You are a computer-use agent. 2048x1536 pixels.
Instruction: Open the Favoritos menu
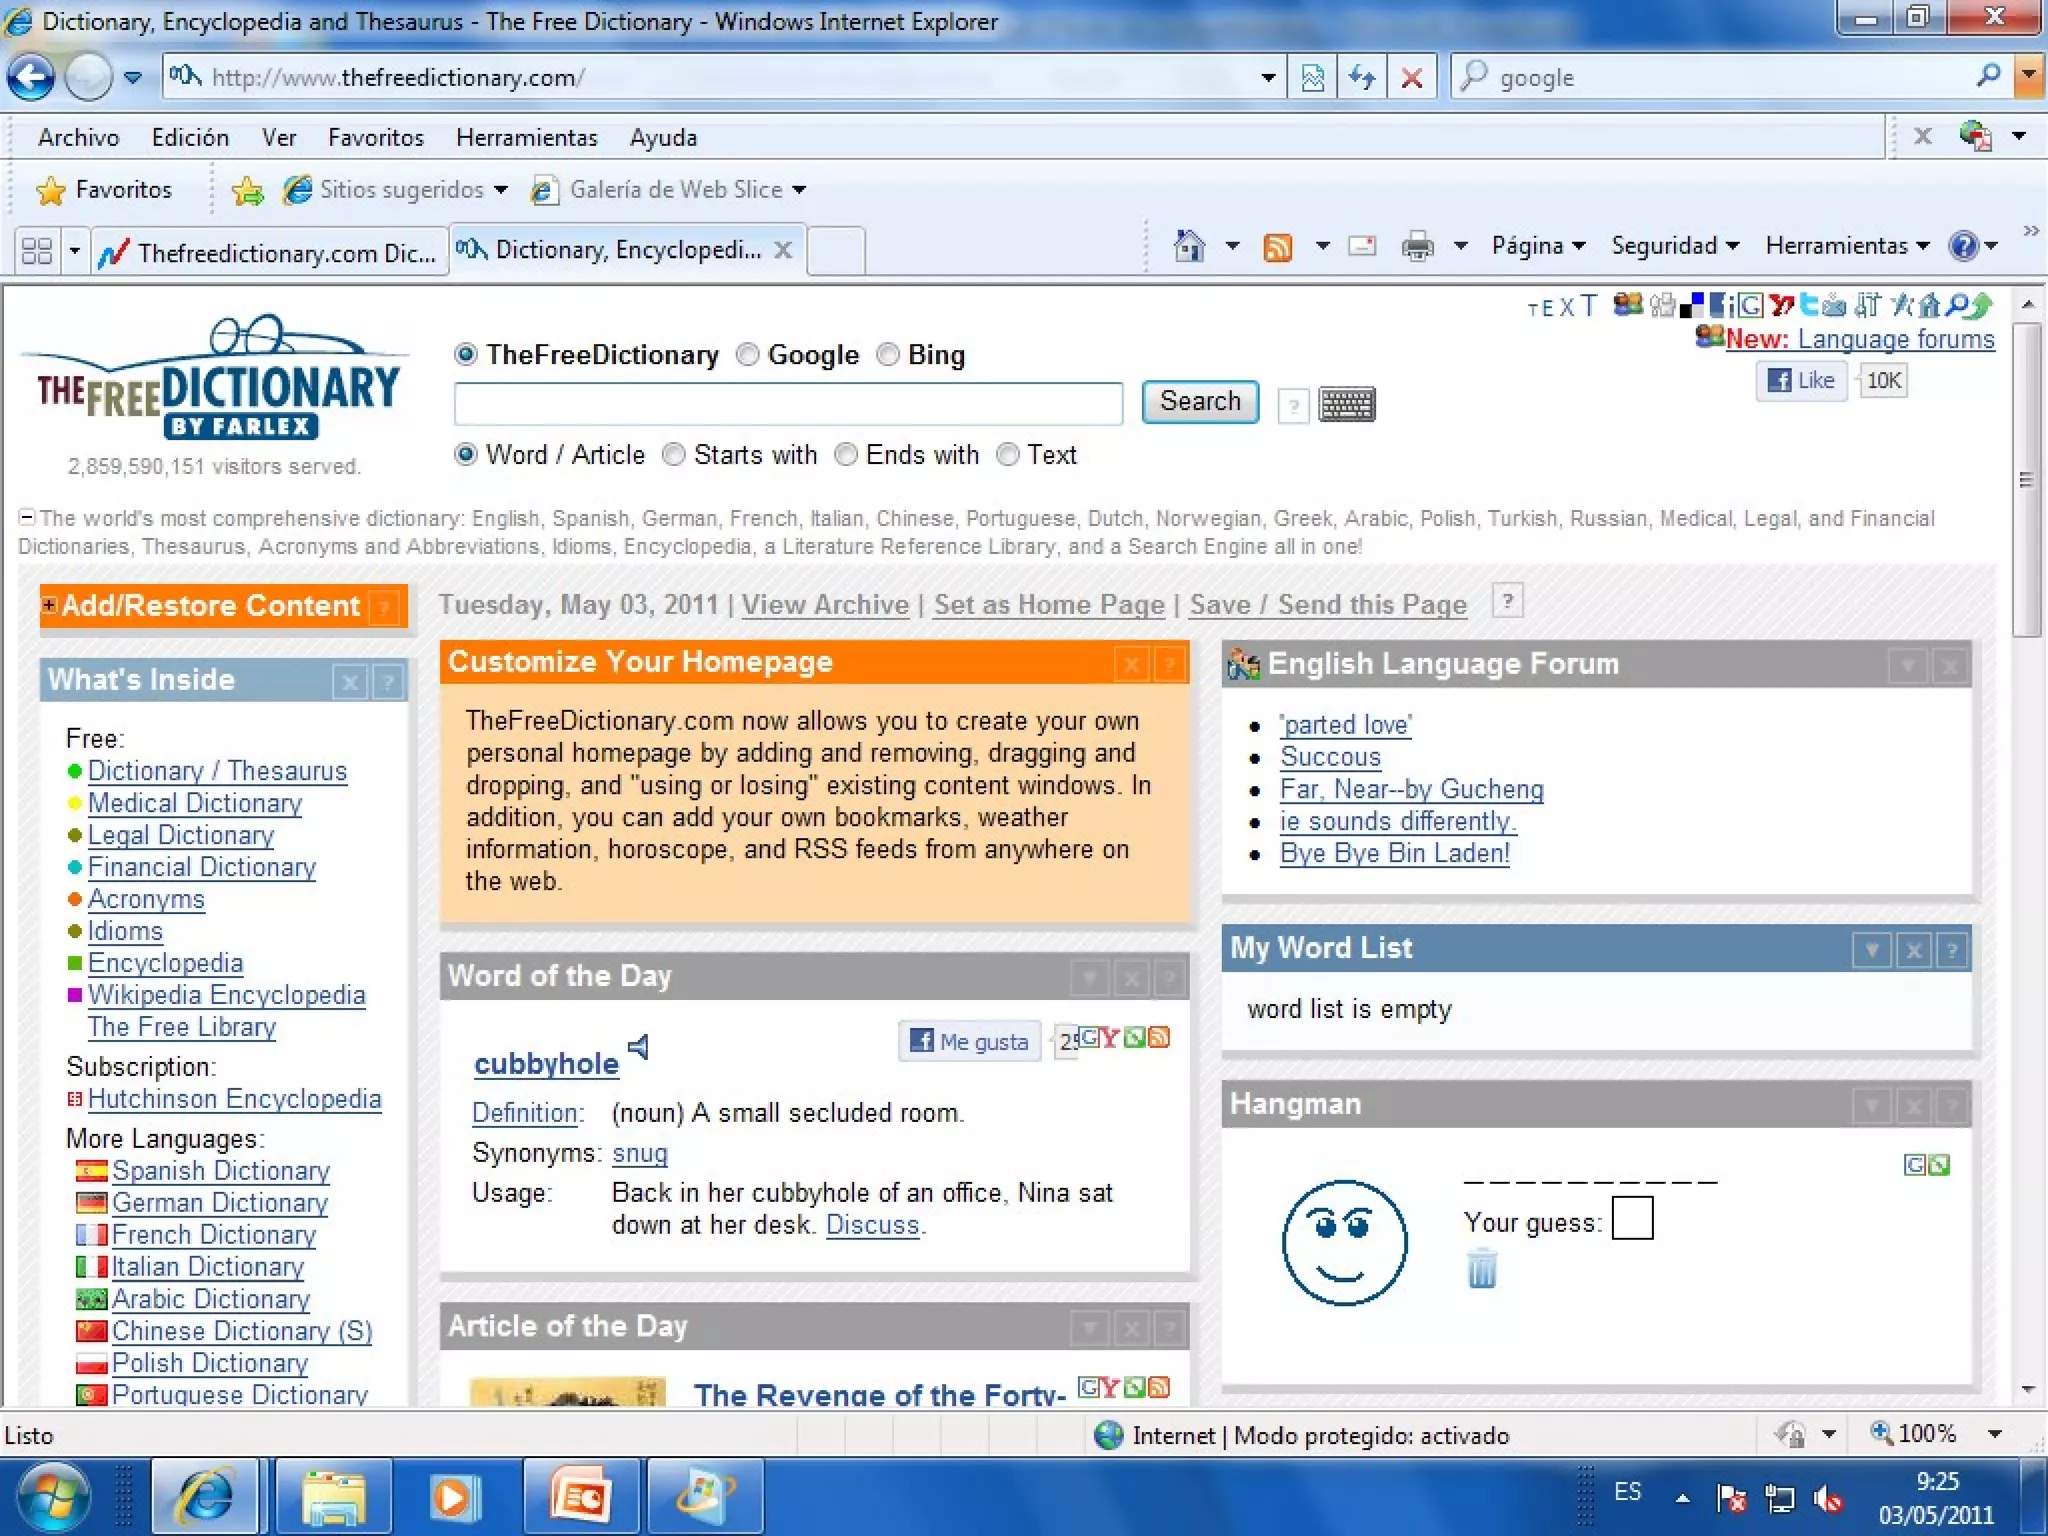pos(375,137)
